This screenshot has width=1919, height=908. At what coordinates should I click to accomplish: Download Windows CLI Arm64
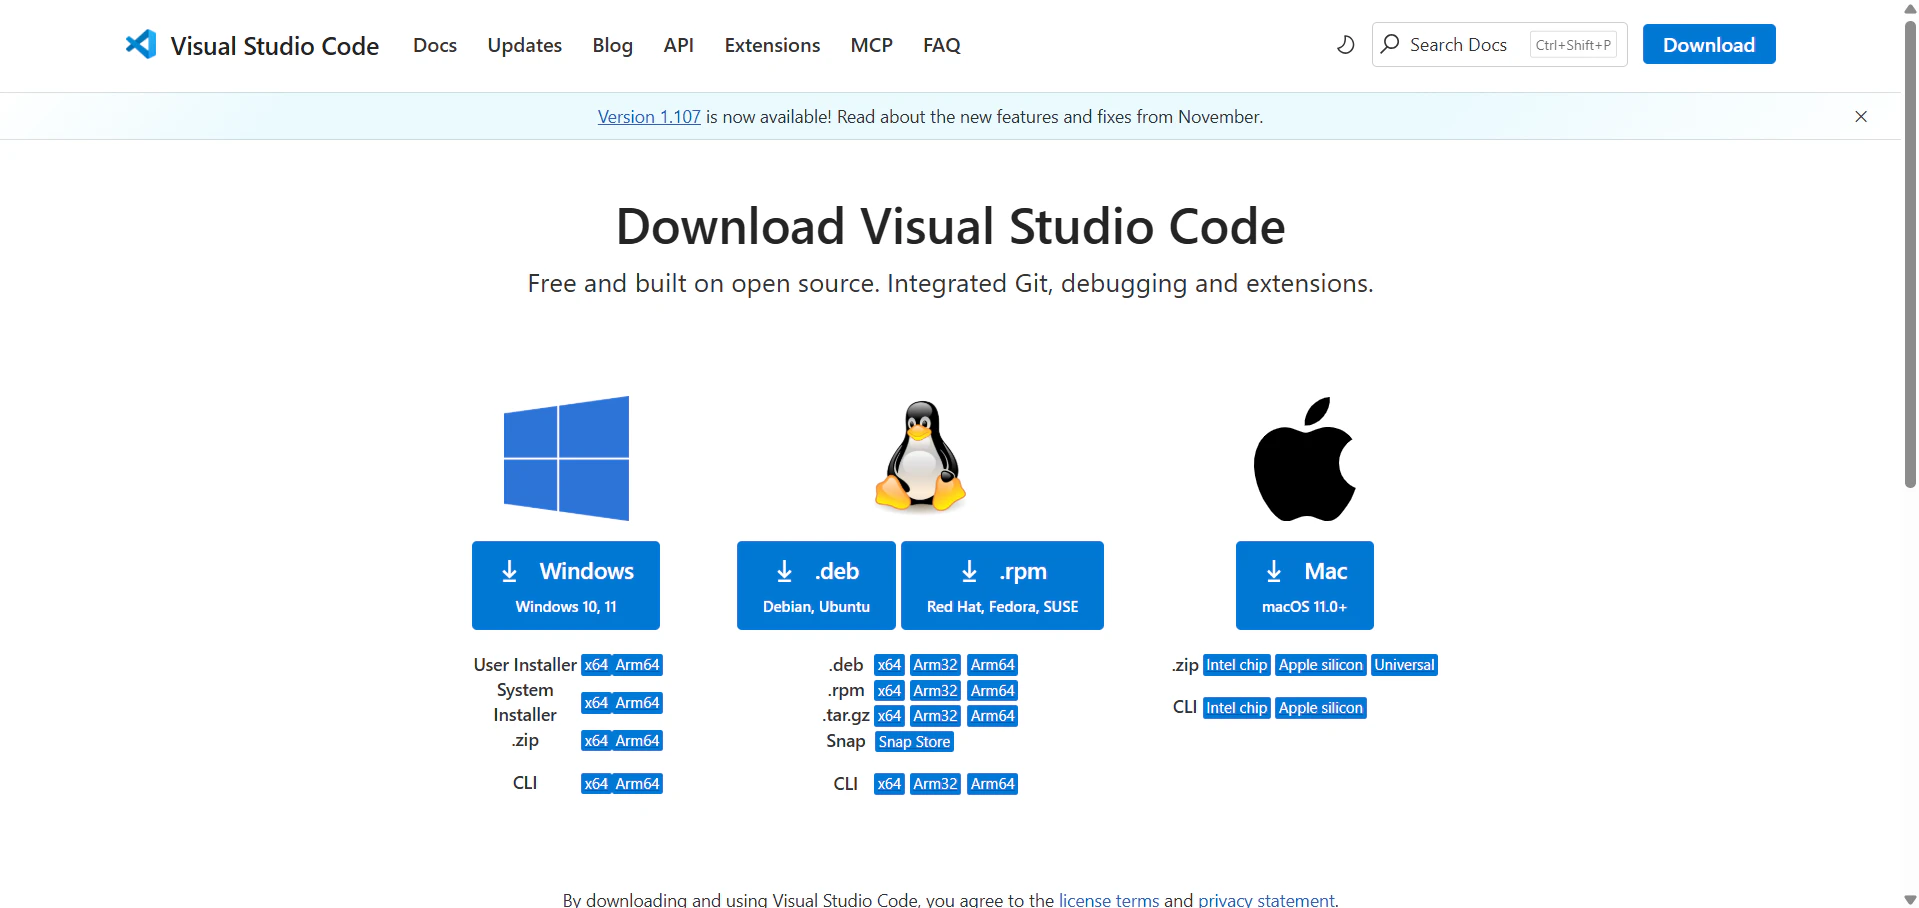pyautogui.click(x=638, y=784)
